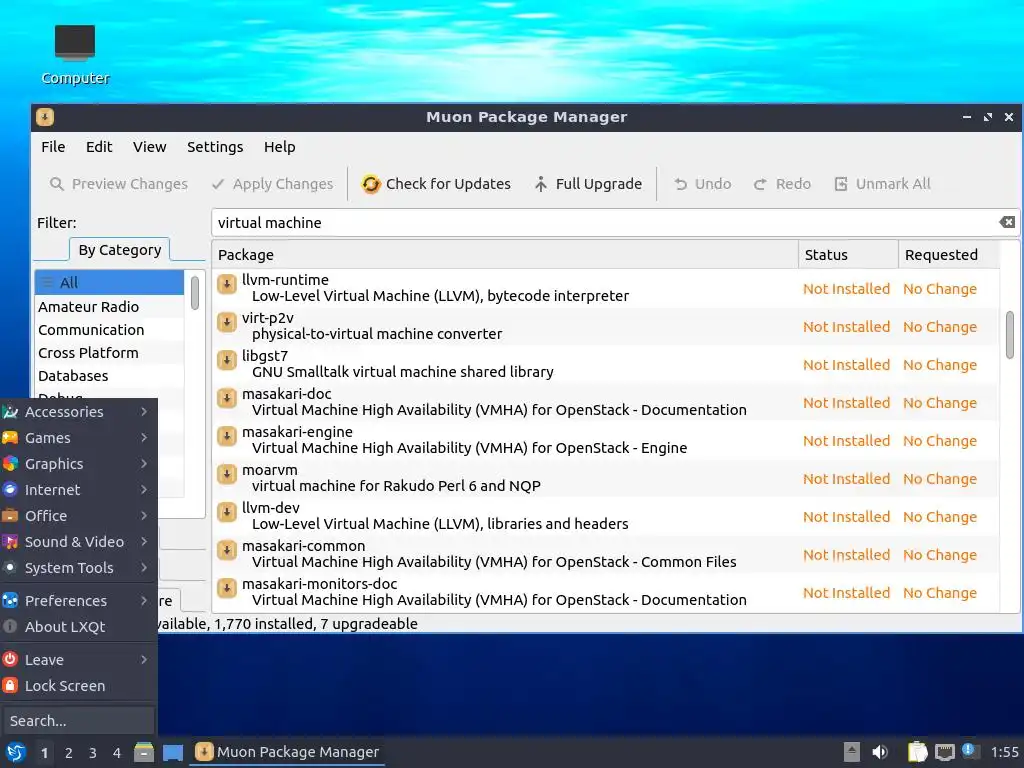The image size is (1024, 768).
Task: Click the virt-p2v package icon
Action: tap(227, 322)
